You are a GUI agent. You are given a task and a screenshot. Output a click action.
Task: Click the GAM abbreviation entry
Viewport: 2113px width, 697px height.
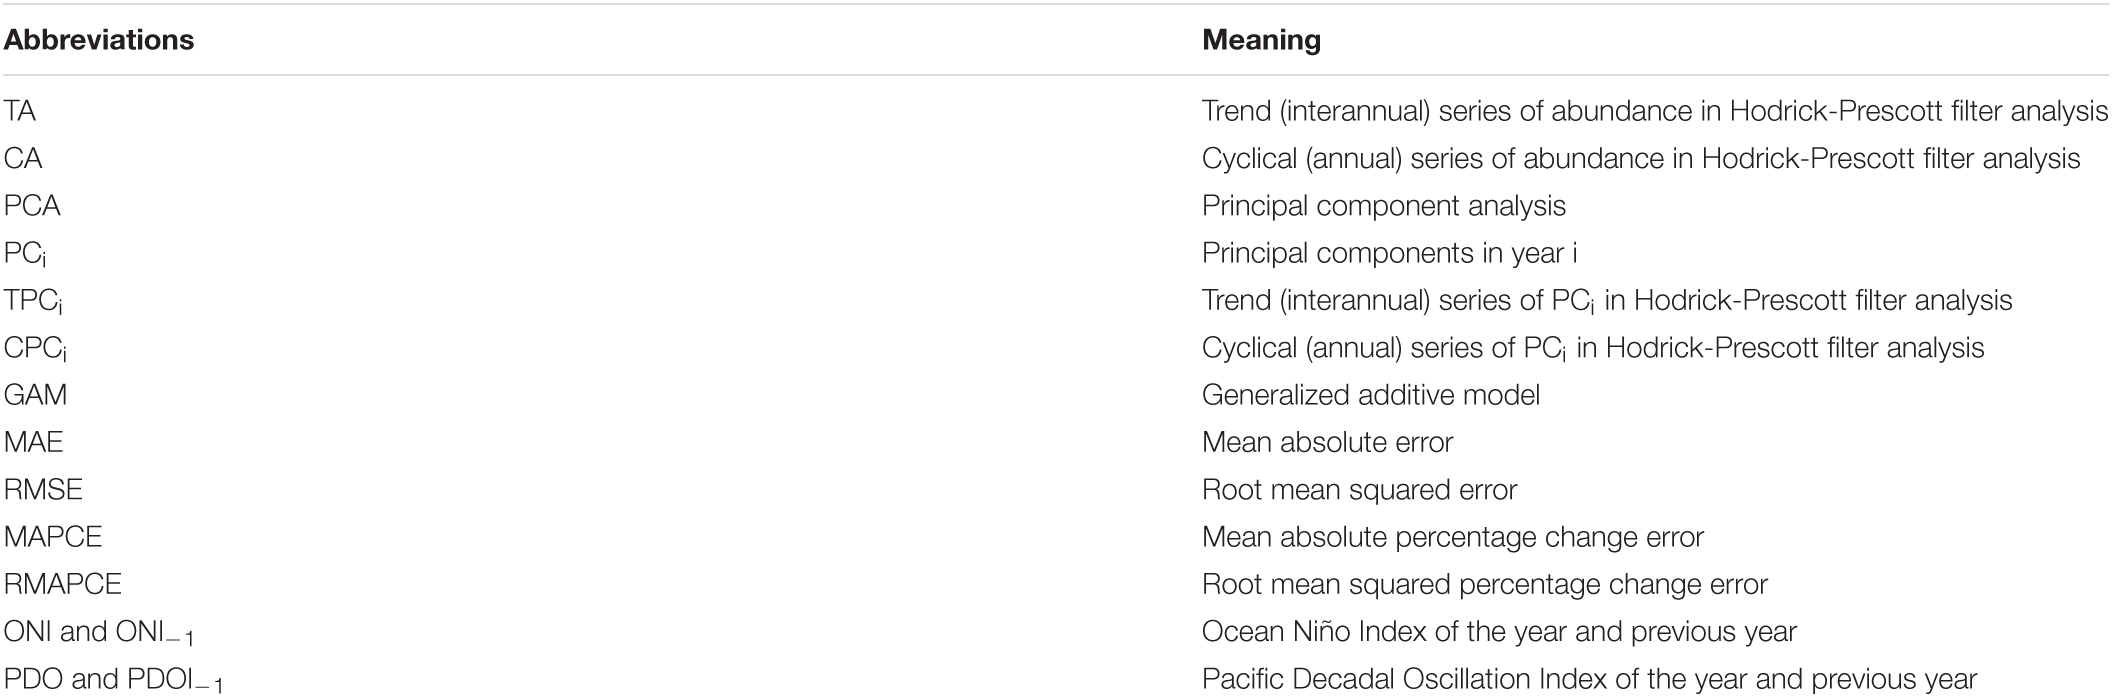tap(36, 395)
